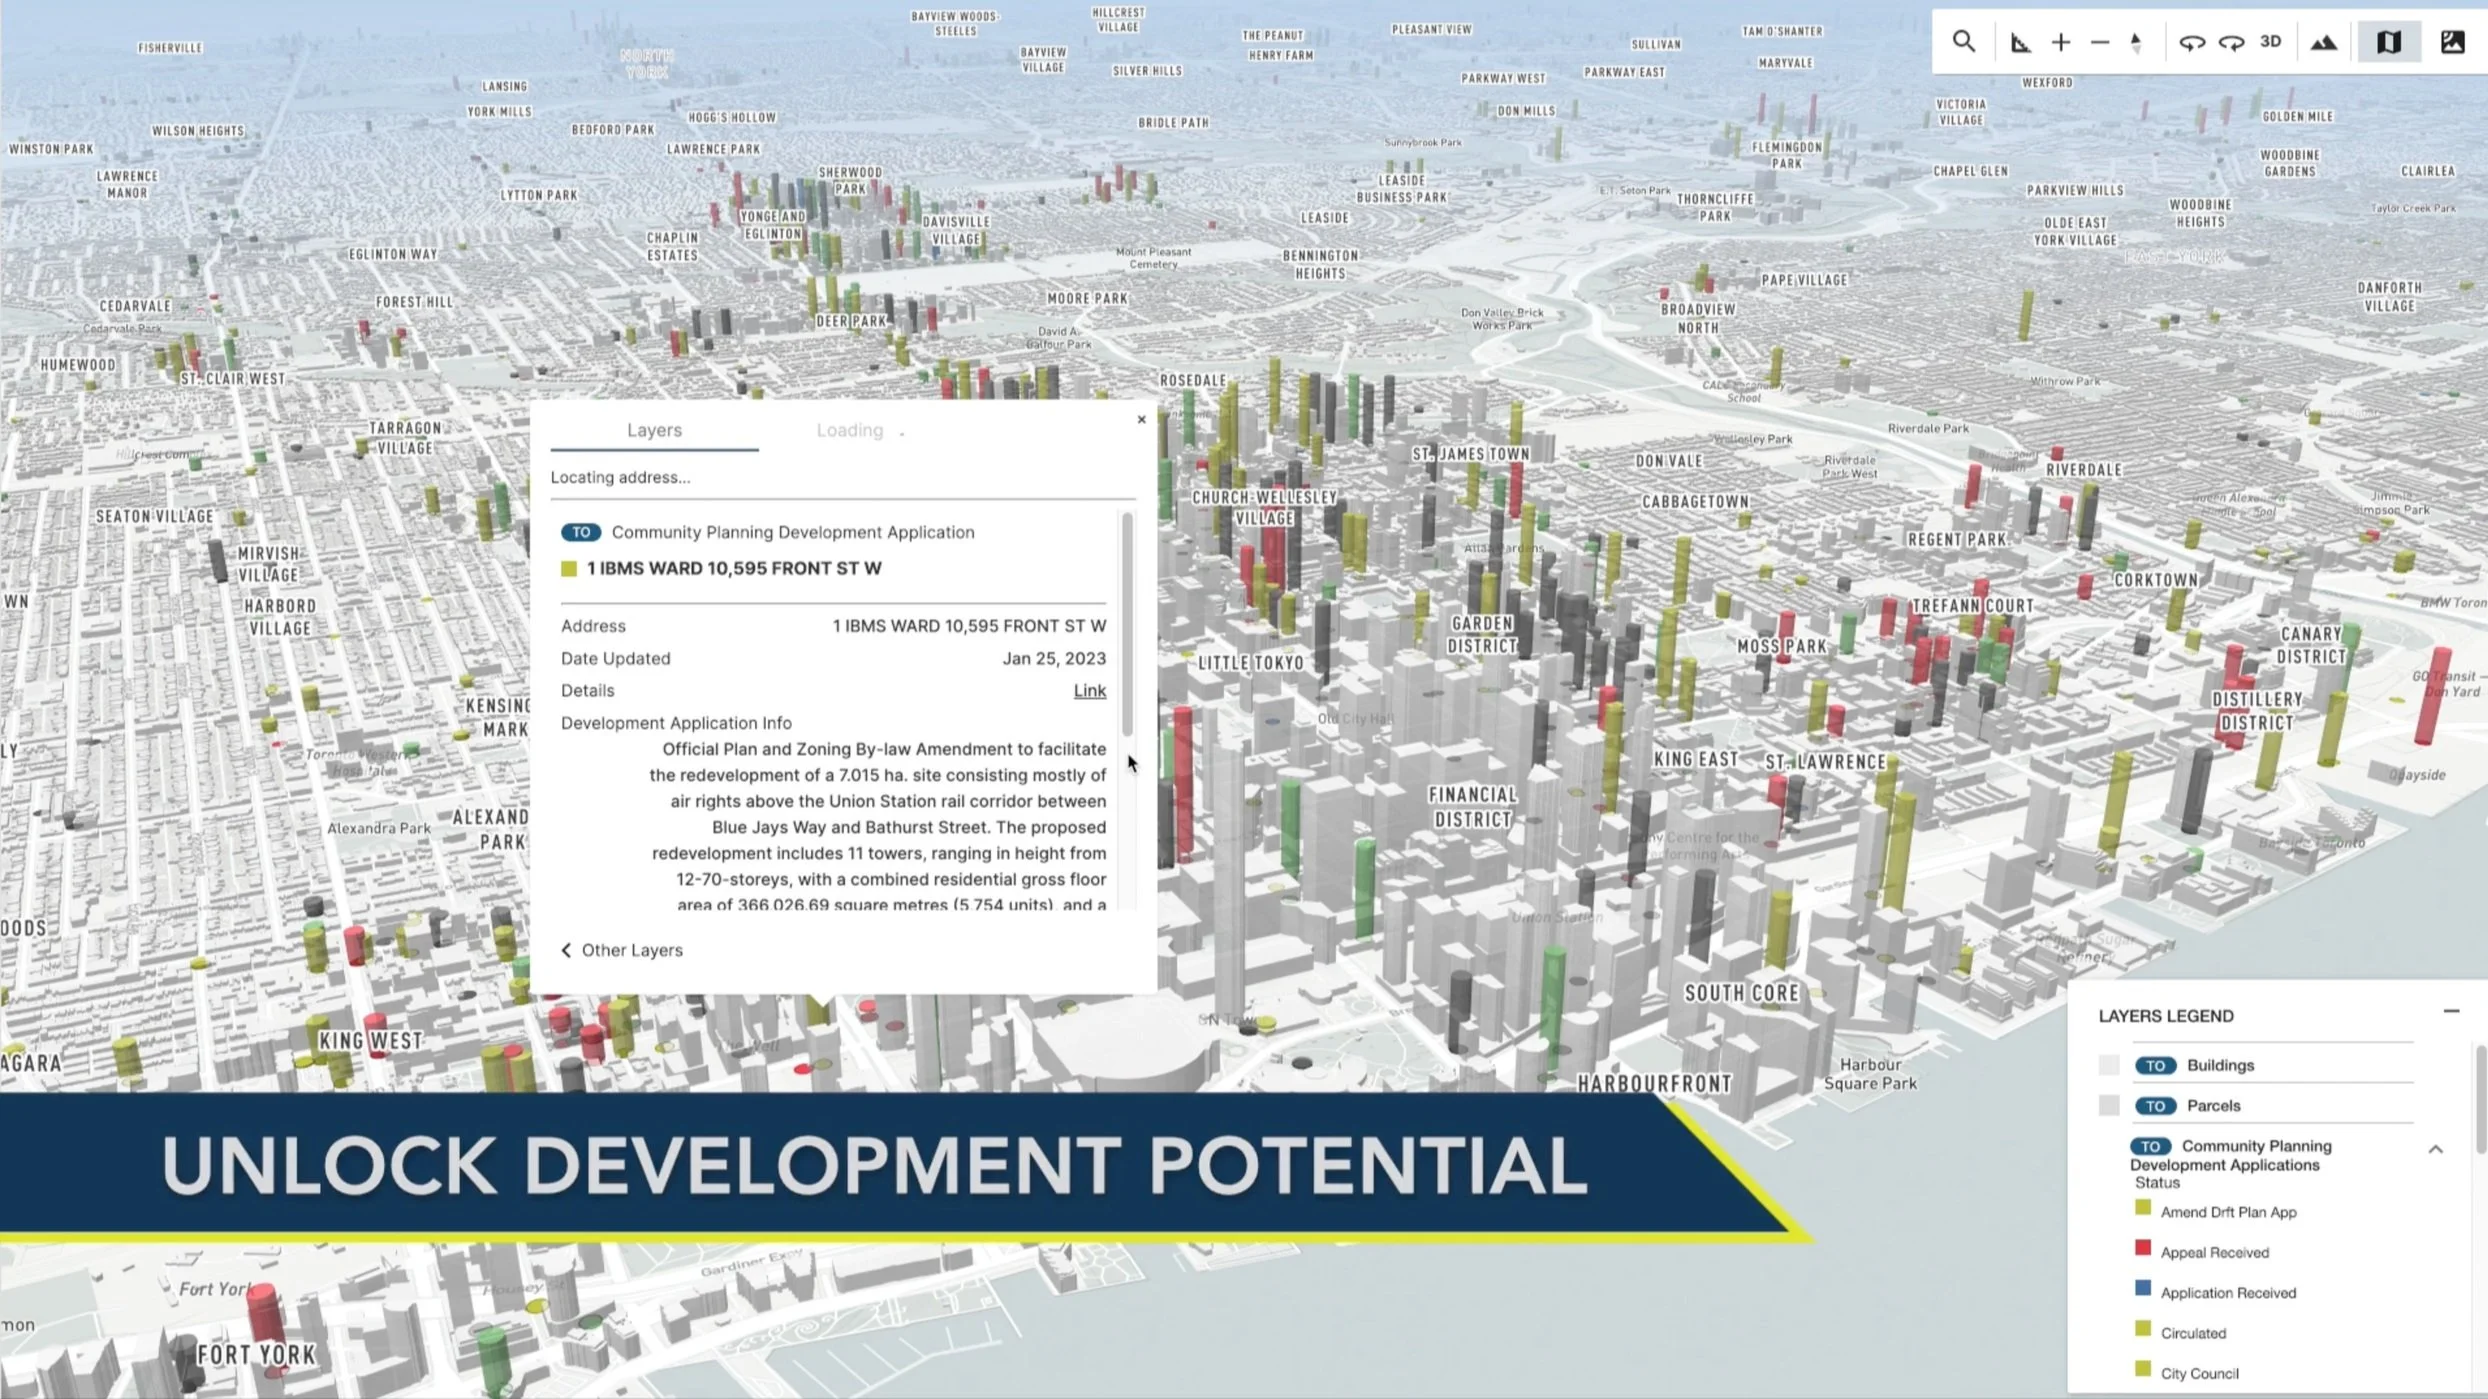Switch to satellite imagery basemap
Screen dimensions: 2488x1399
(2453, 42)
